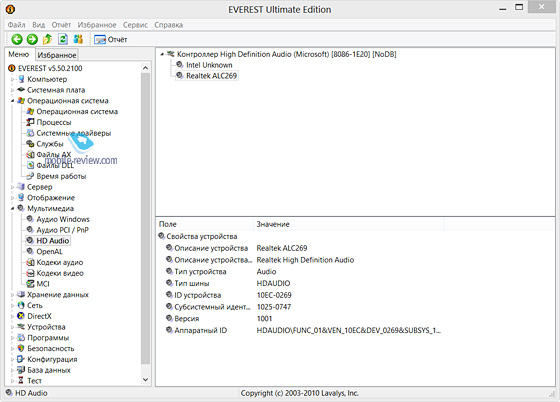Select Программы in the tree

(x=48, y=338)
